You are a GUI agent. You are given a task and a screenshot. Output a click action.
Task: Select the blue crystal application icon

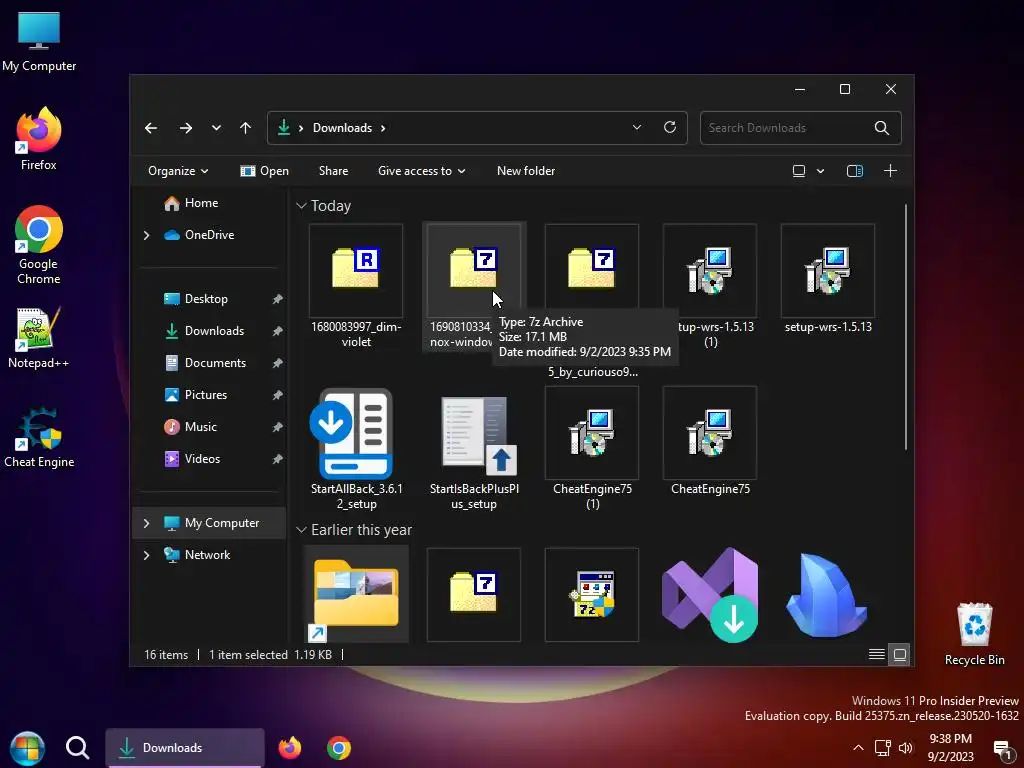tap(827, 594)
